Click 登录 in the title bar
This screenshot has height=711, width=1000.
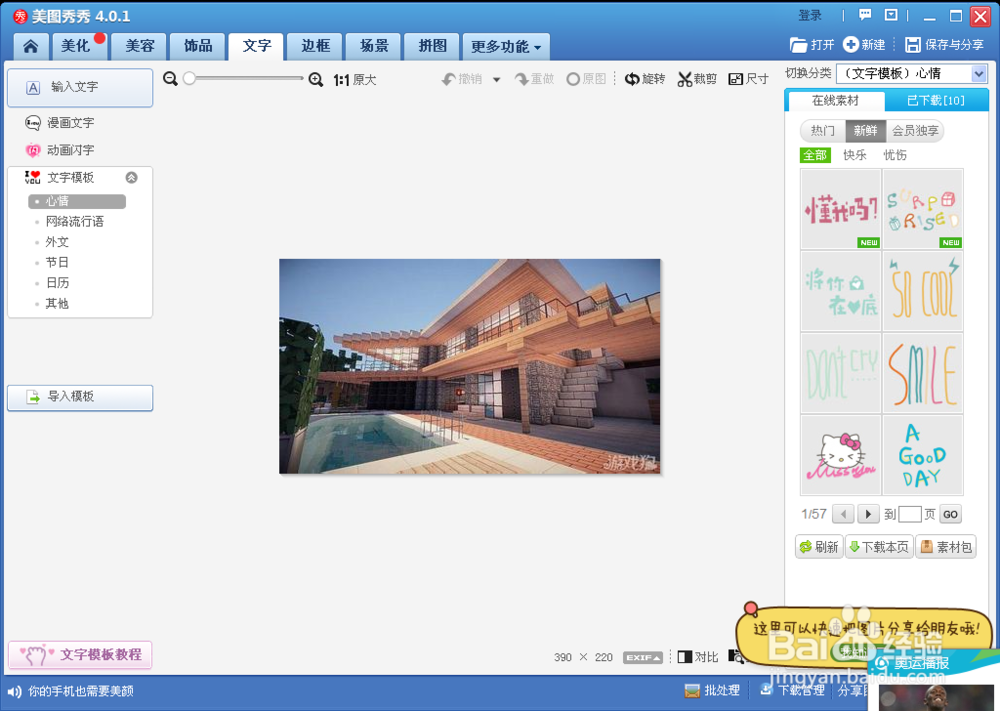pos(810,15)
